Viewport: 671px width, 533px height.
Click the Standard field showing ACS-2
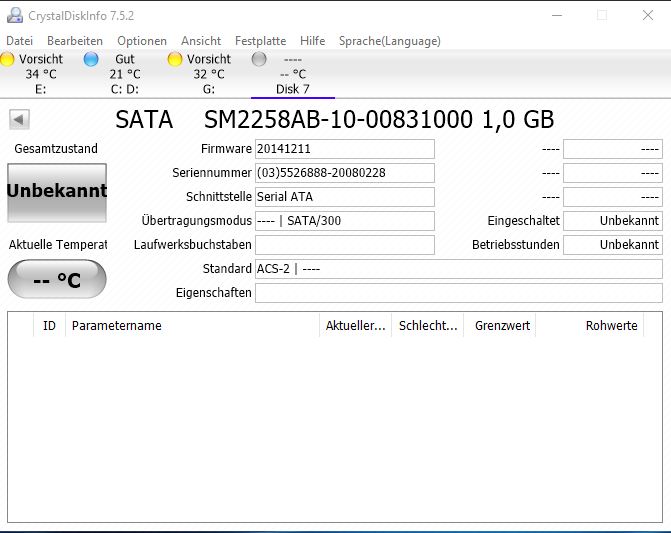pos(459,269)
